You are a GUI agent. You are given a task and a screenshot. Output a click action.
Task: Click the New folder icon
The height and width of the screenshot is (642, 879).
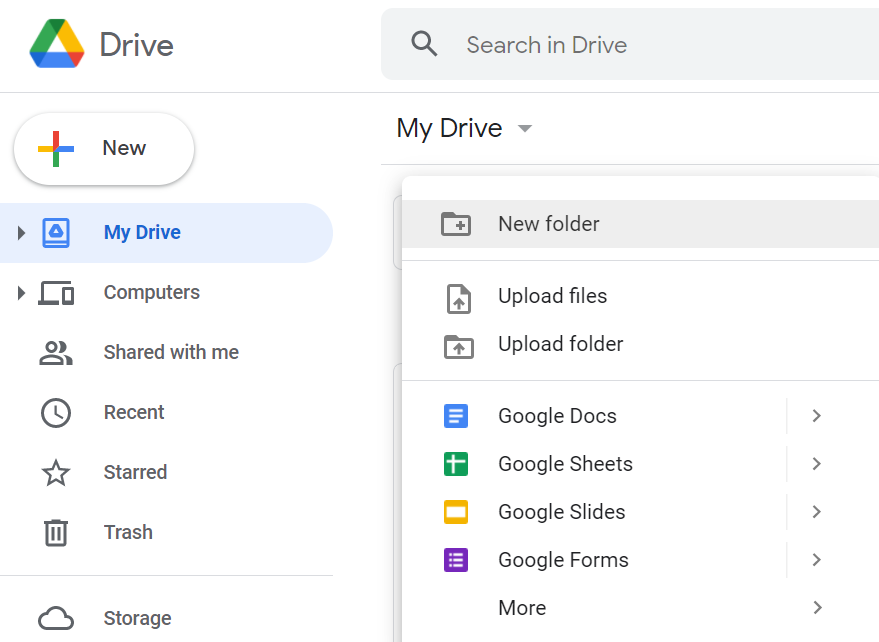click(458, 224)
